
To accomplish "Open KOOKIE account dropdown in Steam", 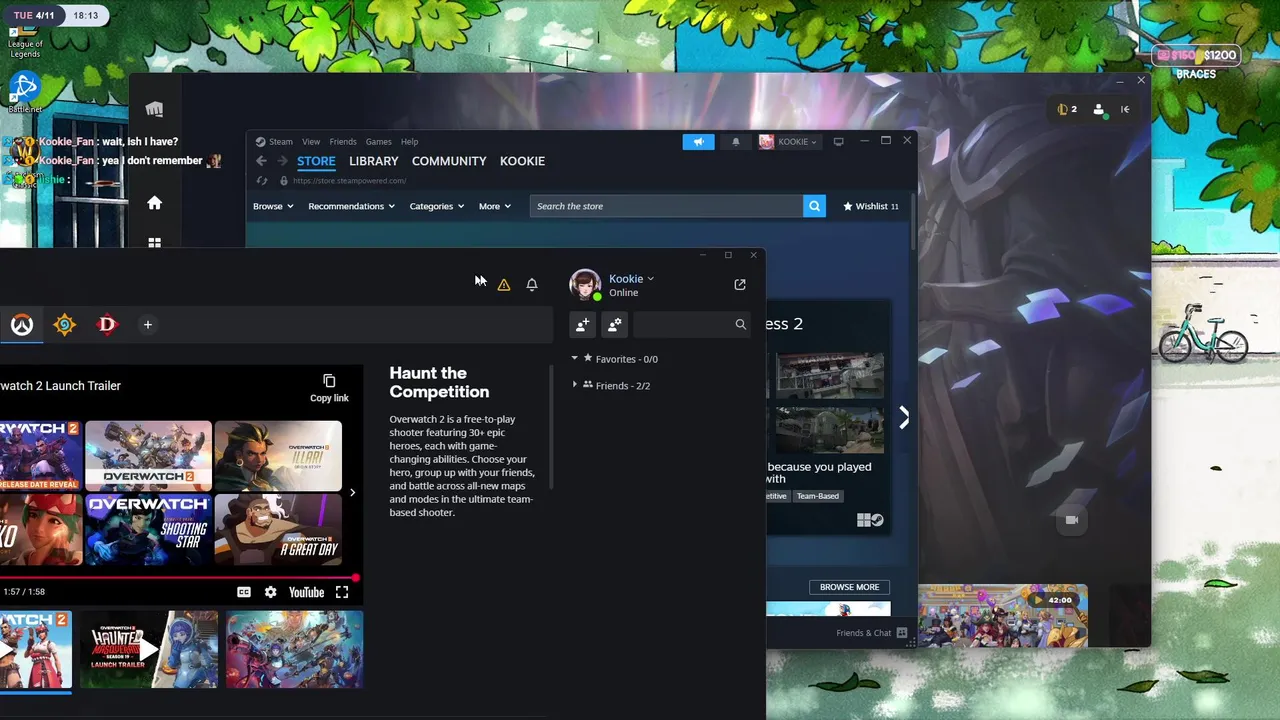I will click(x=788, y=142).
